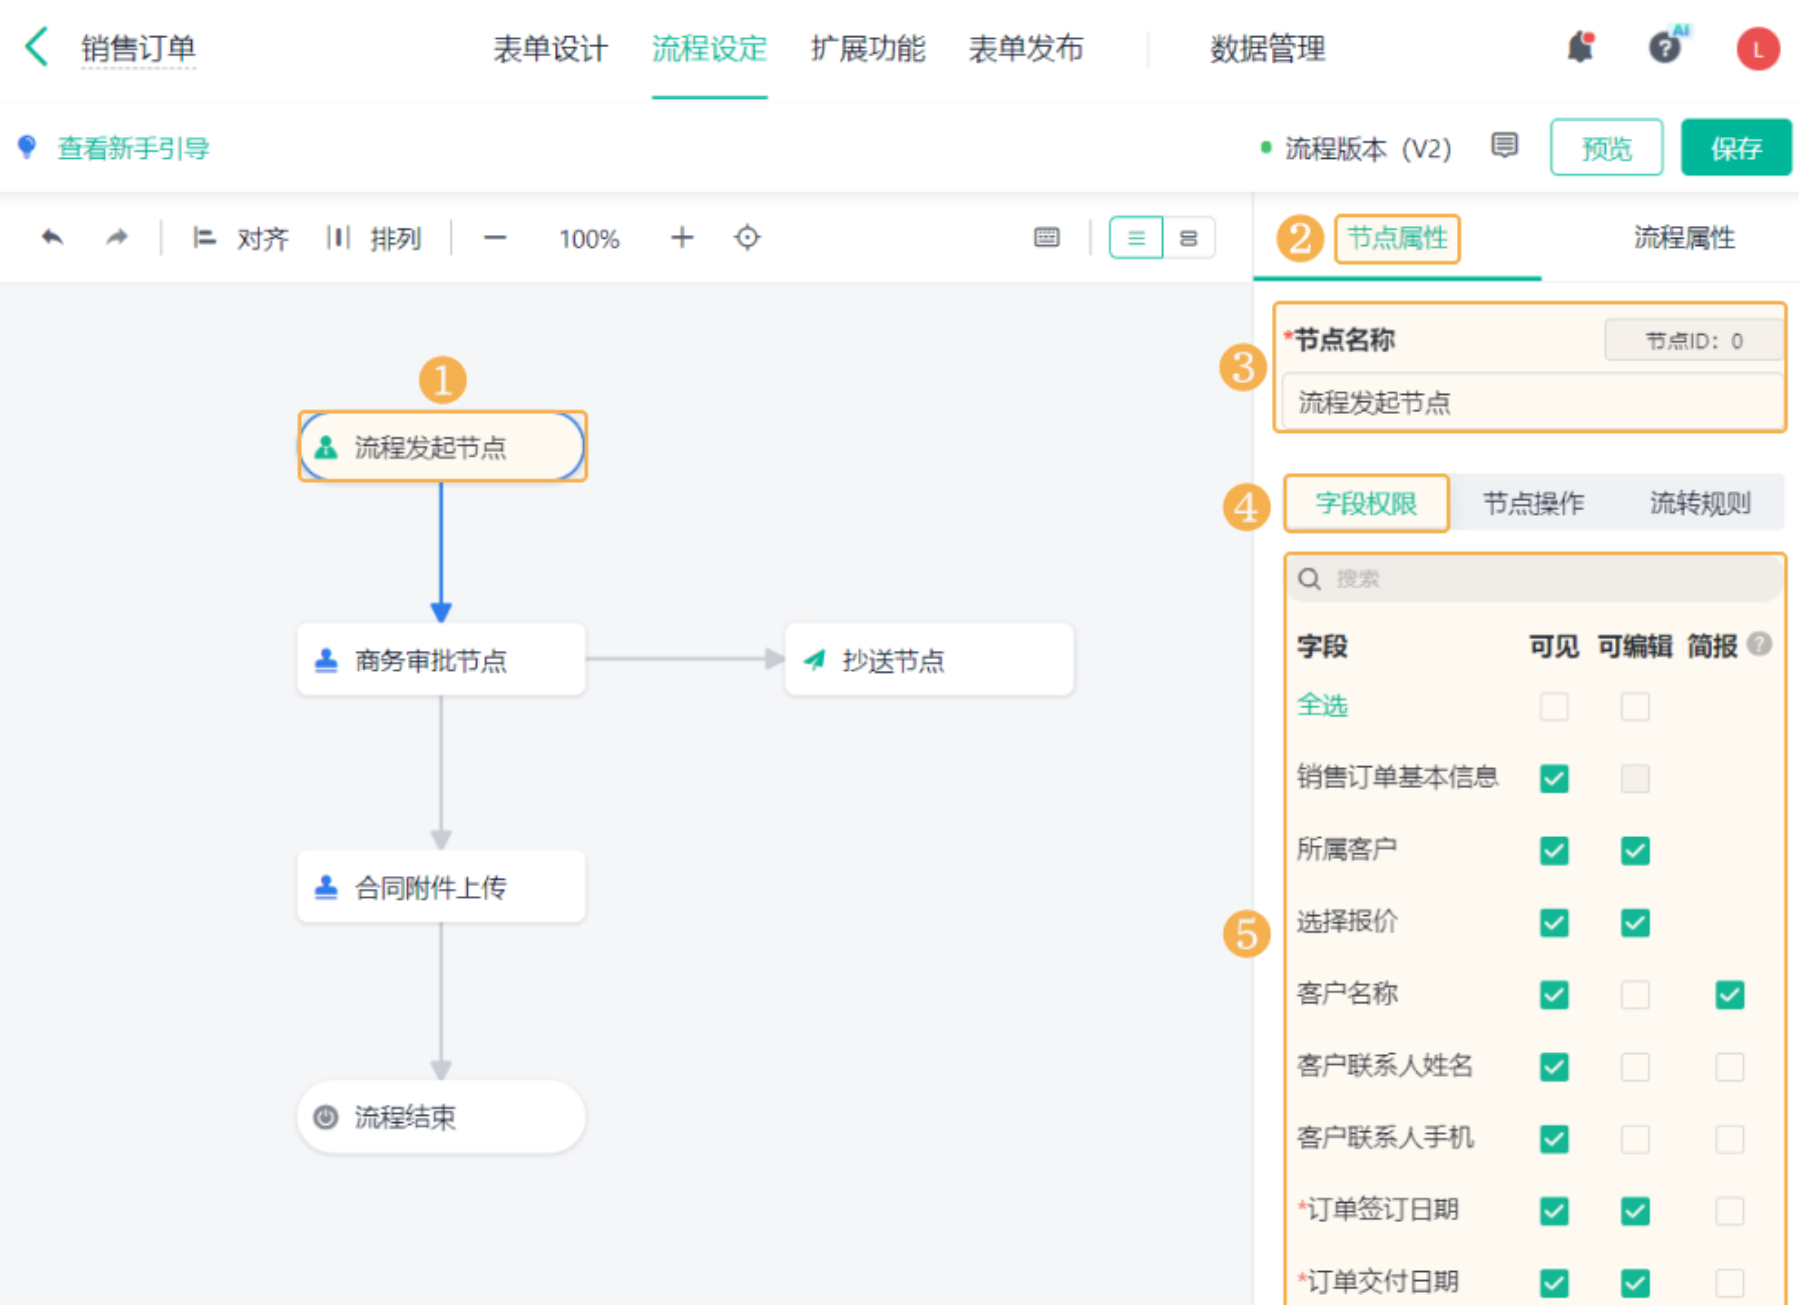Check 全选 under the 可编辑 column
The image size is (1799, 1305).
click(x=1635, y=707)
